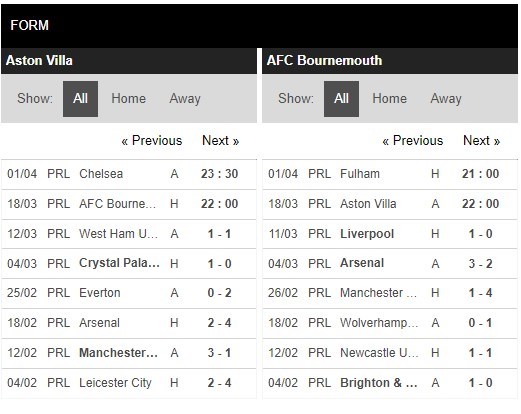The image size is (521, 414).
Task: Select the All filter under Aston Villa
Action: (80, 99)
